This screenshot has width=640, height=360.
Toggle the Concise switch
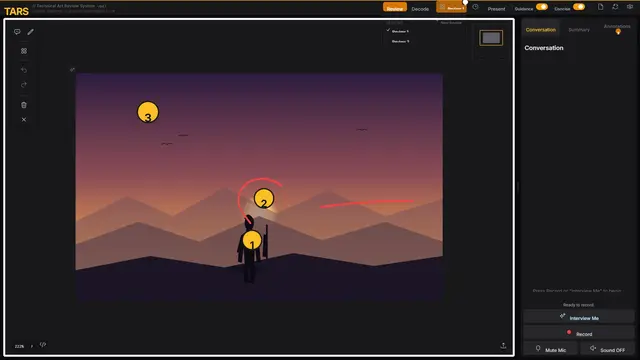(579, 7)
